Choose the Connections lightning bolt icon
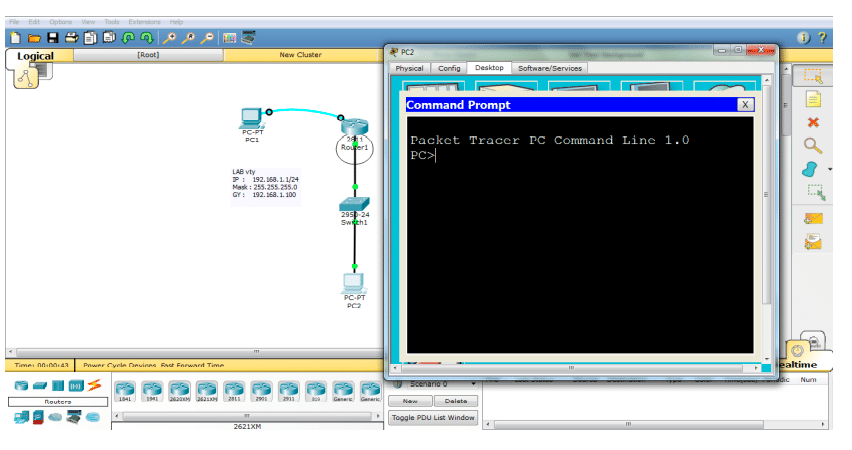The width and height of the screenshot is (852, 450). click(x=95, y=385)
